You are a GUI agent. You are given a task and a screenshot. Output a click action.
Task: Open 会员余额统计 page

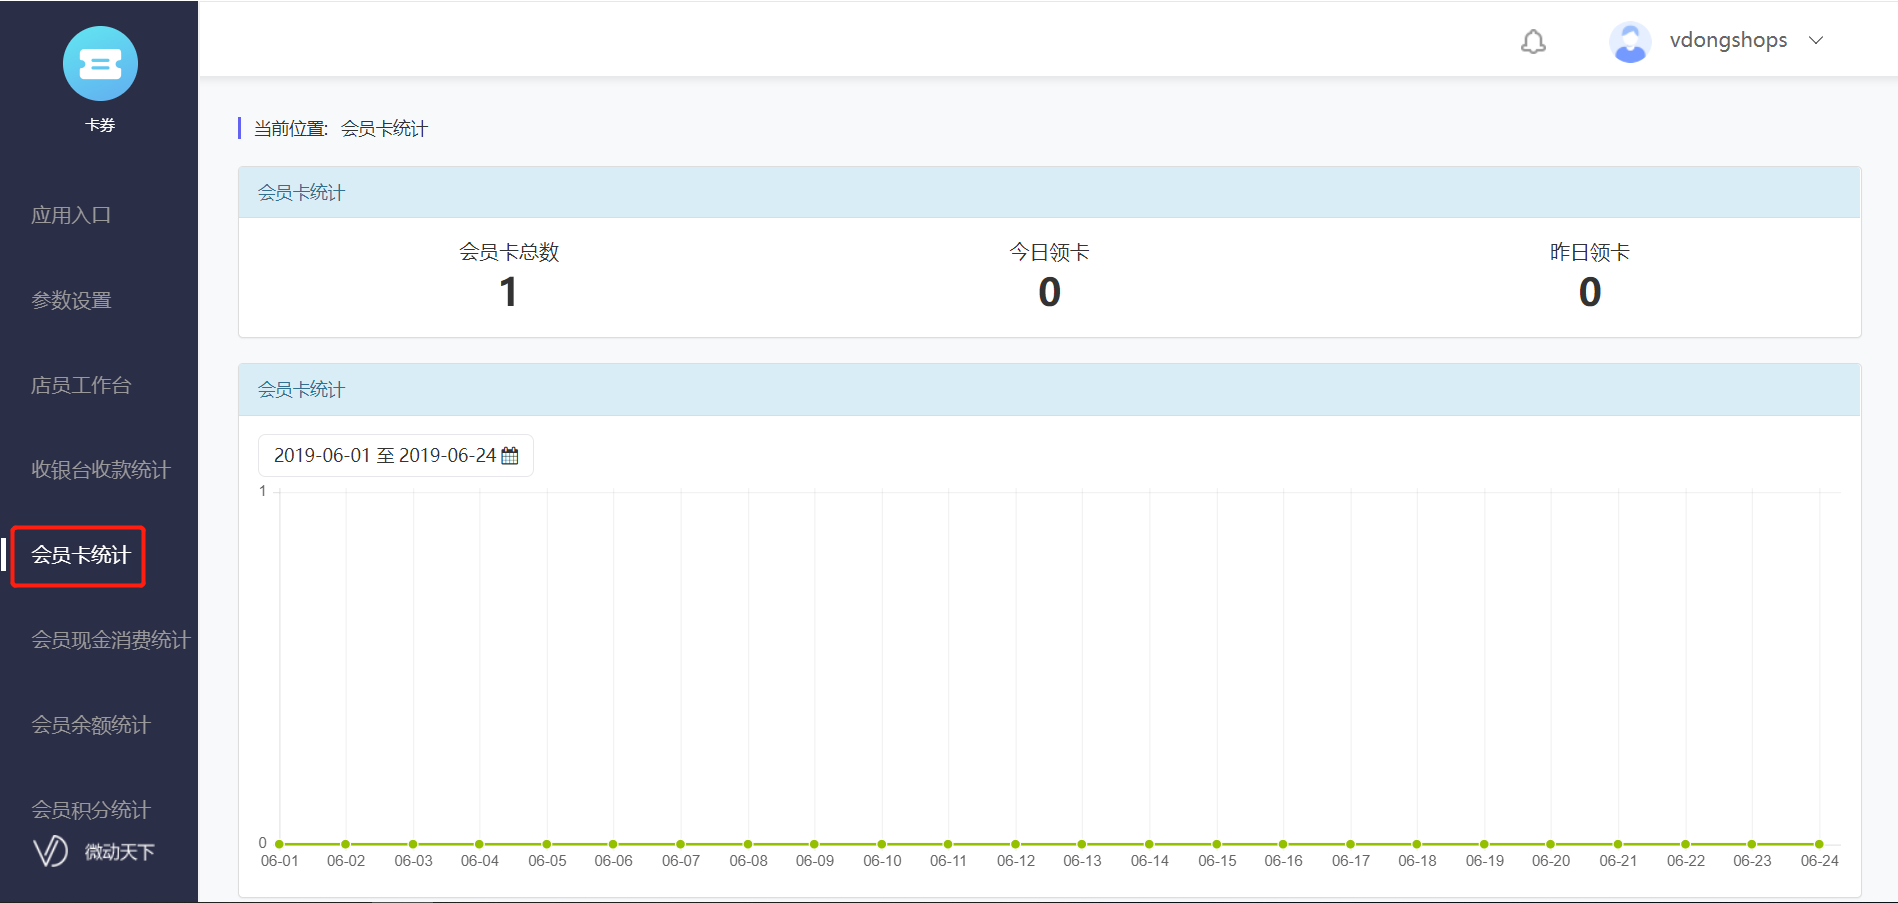click(91, 725)
